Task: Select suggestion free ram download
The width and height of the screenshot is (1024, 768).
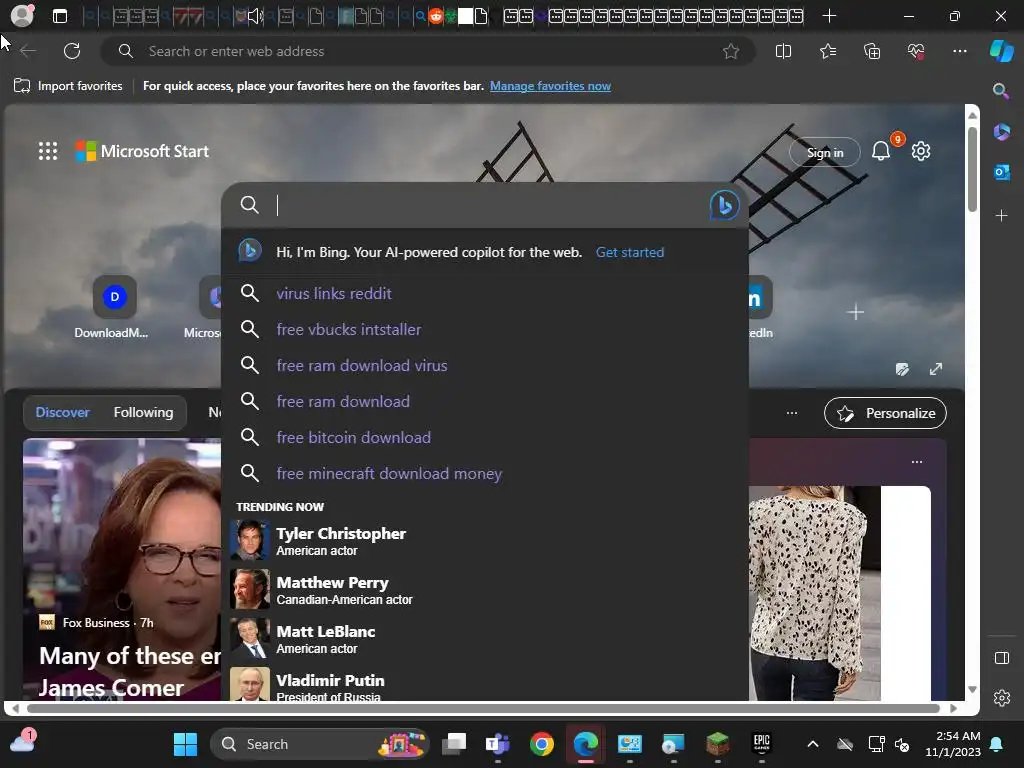Action: 485,401
